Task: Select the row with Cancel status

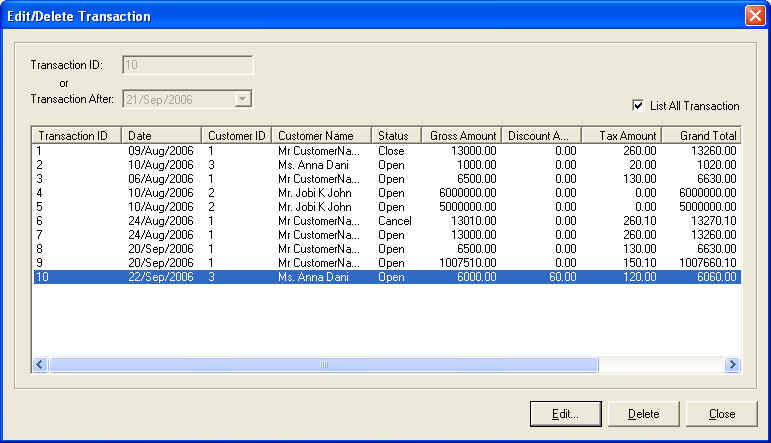Action: [387, 221]
